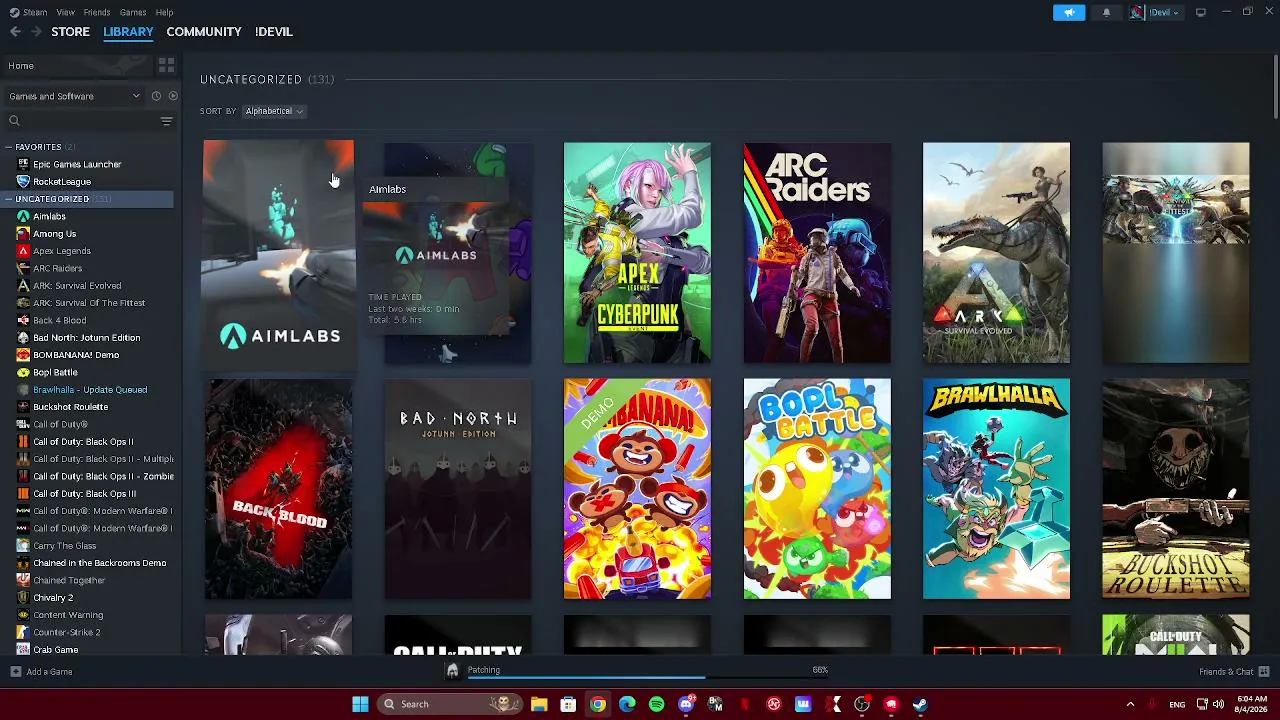Screen dimensions: 1280x720
Task: Select Chivalry 2 in the sidebar
Action: 53,598
